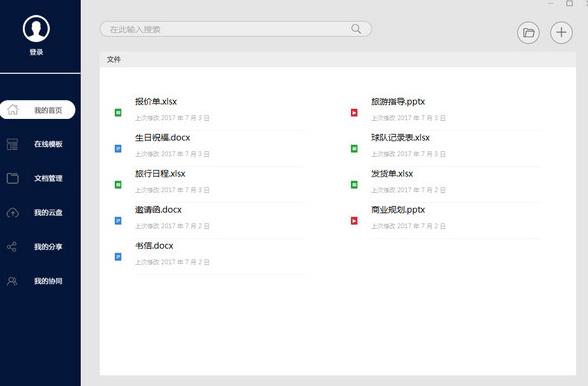Click the 登录 login label
This screenshot has height=386, width=588.
point(36,52)
